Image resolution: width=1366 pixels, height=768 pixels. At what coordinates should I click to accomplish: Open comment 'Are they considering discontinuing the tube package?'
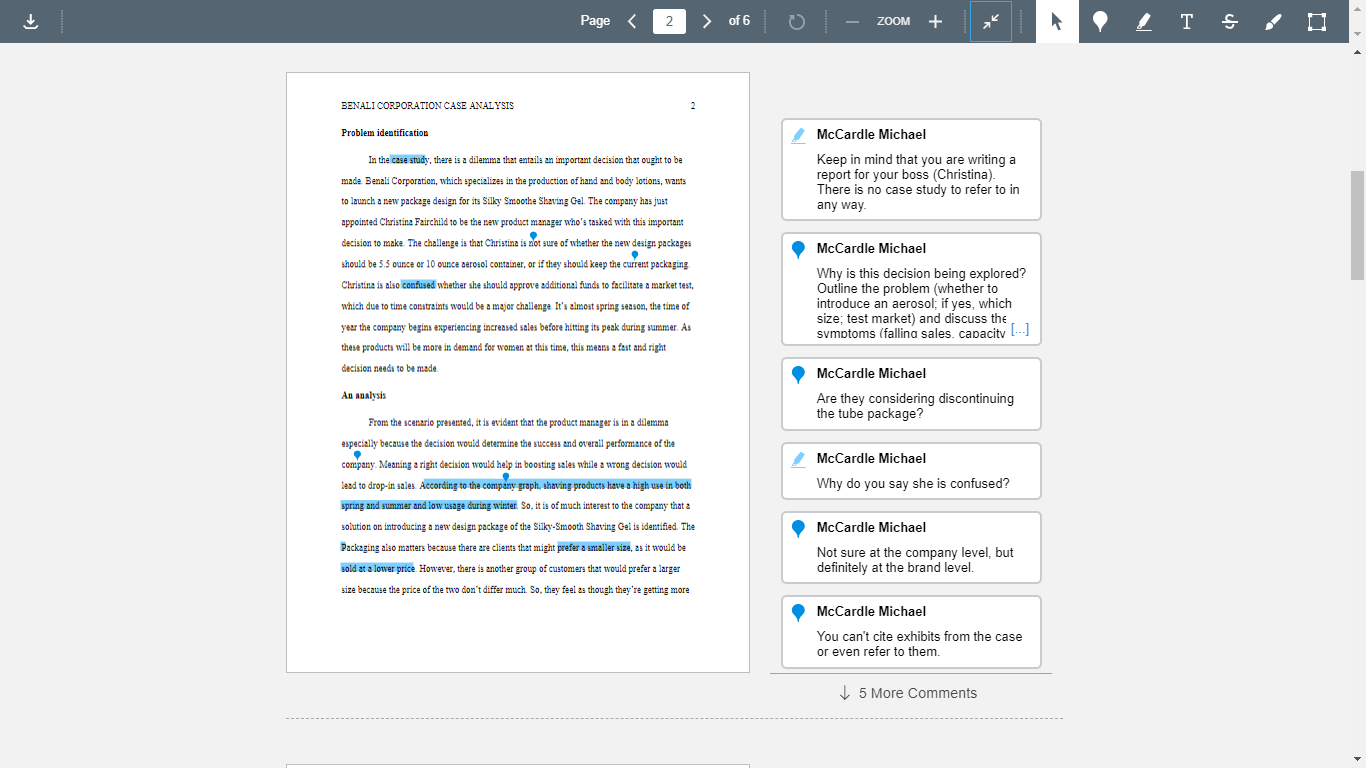click(x=911, y=394)
